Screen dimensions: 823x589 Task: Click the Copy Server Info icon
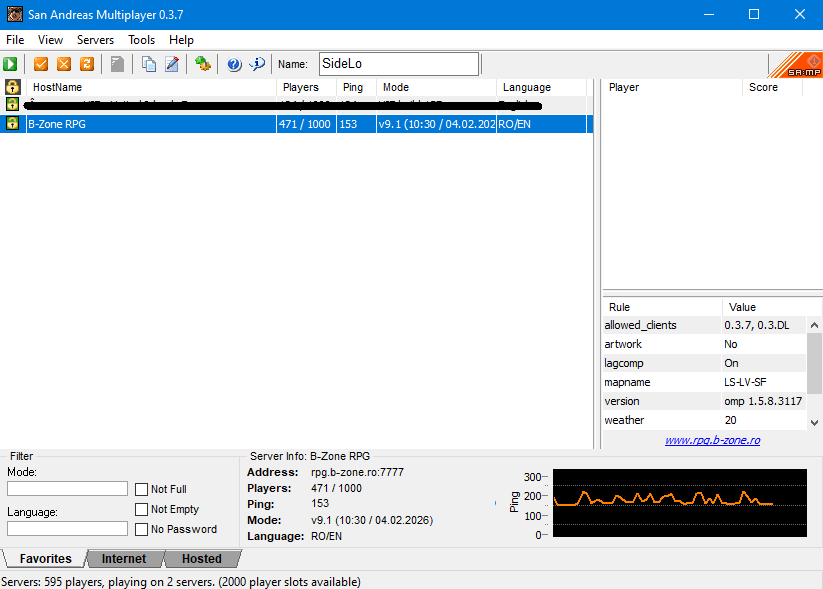[149, 64]
